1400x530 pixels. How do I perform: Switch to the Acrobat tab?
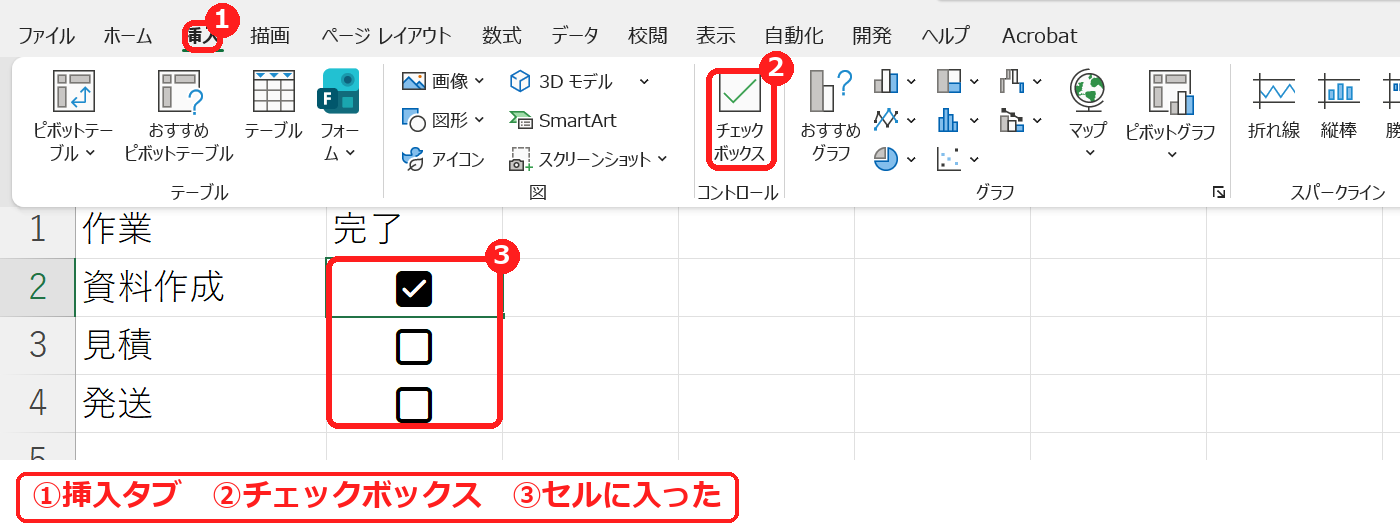pyautogui.click(x=1040, y=36)
